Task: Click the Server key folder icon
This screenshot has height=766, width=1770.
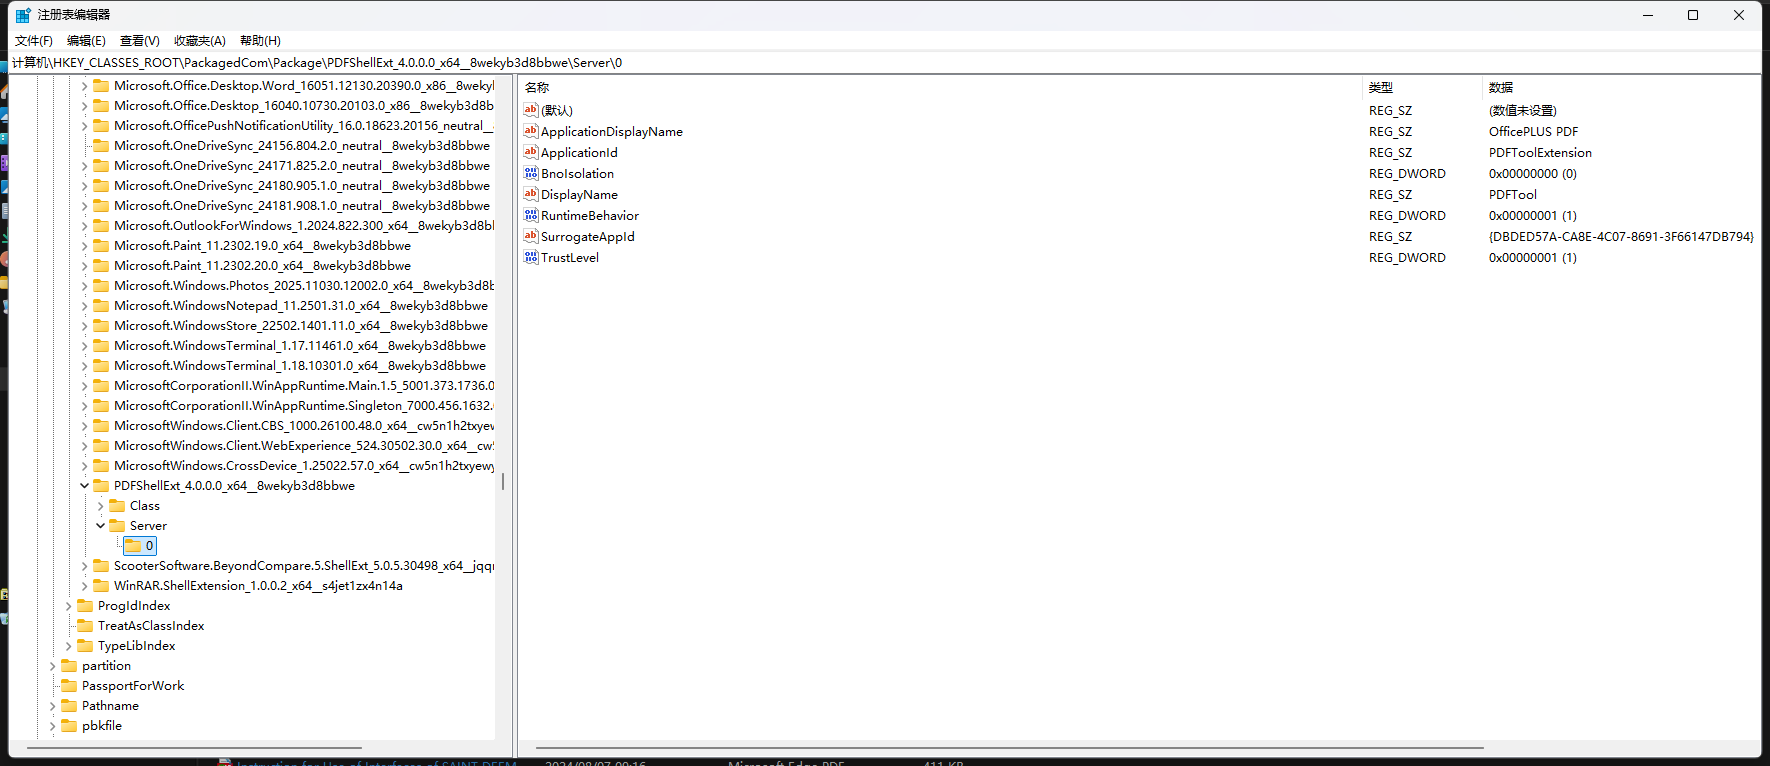Action: [117, 525]
